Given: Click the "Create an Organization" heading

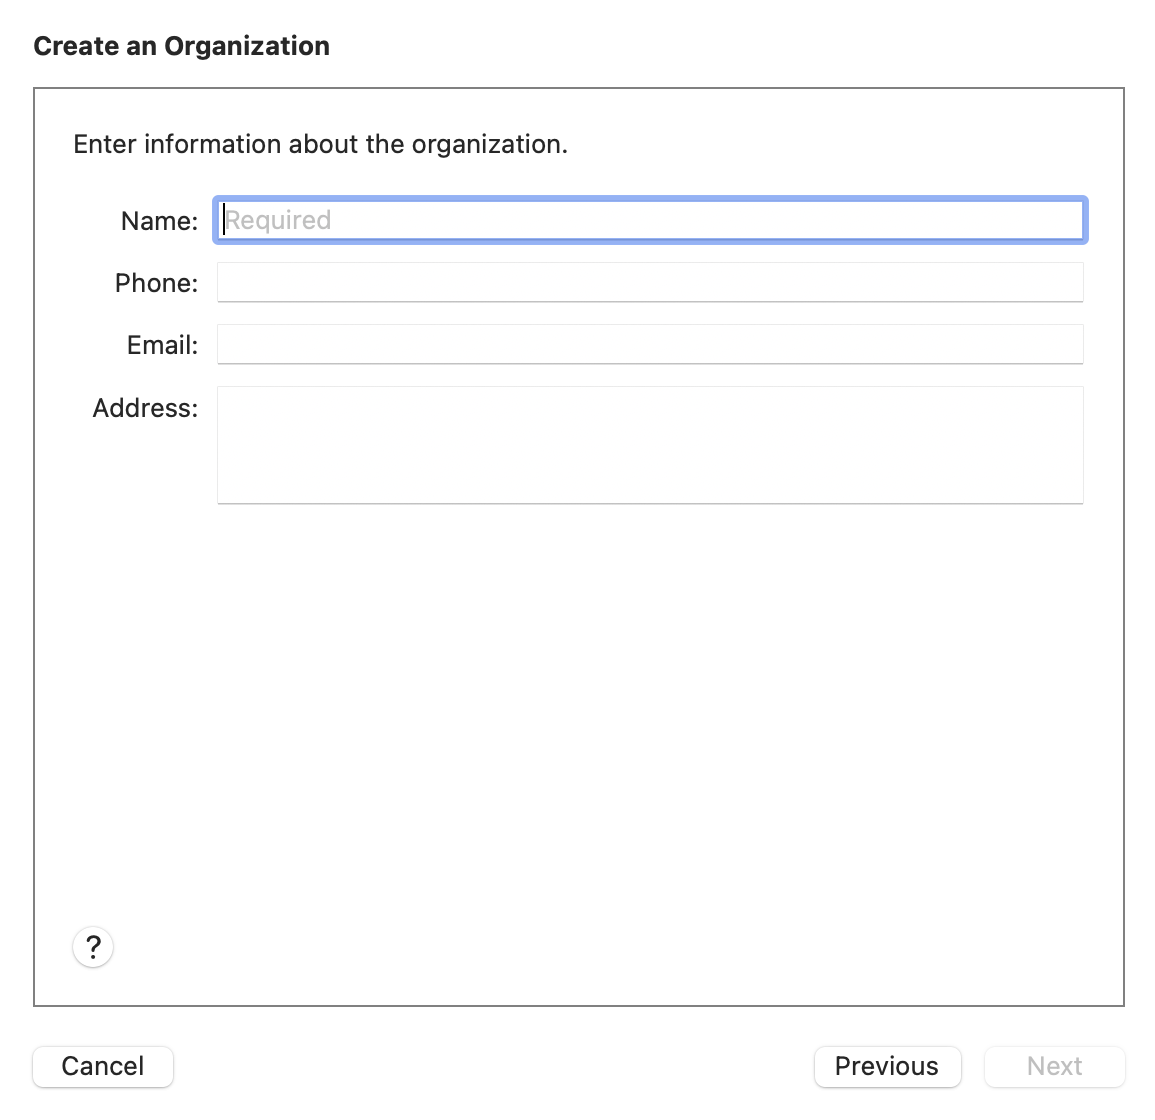Looking at the screenshot, I should pyautogui.click(x=181, y=46).
